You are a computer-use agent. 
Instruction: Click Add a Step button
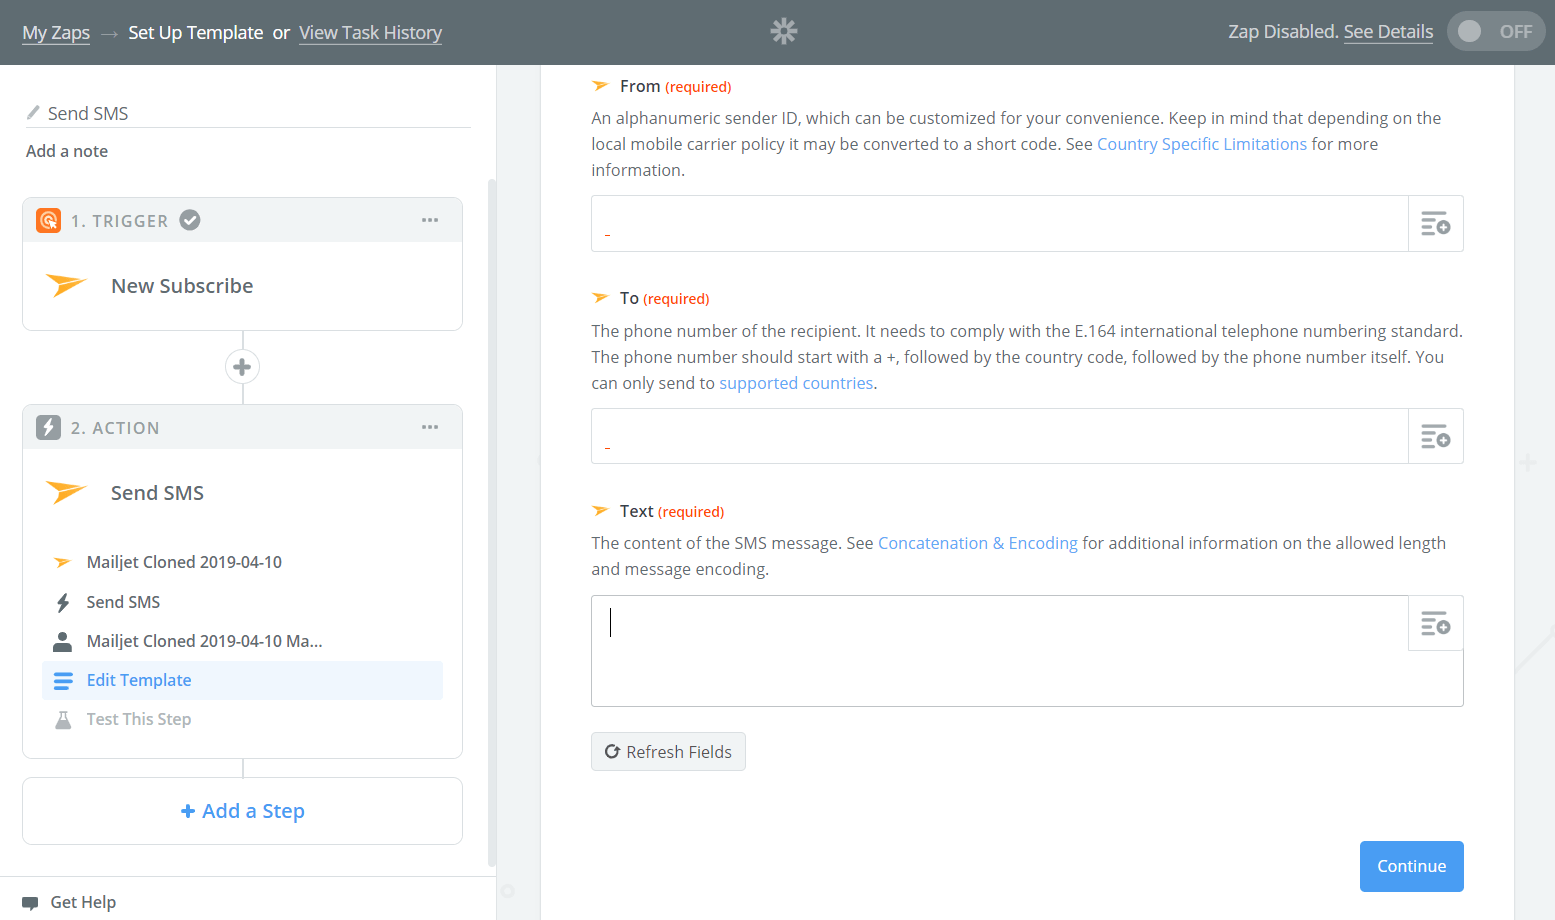242,811
